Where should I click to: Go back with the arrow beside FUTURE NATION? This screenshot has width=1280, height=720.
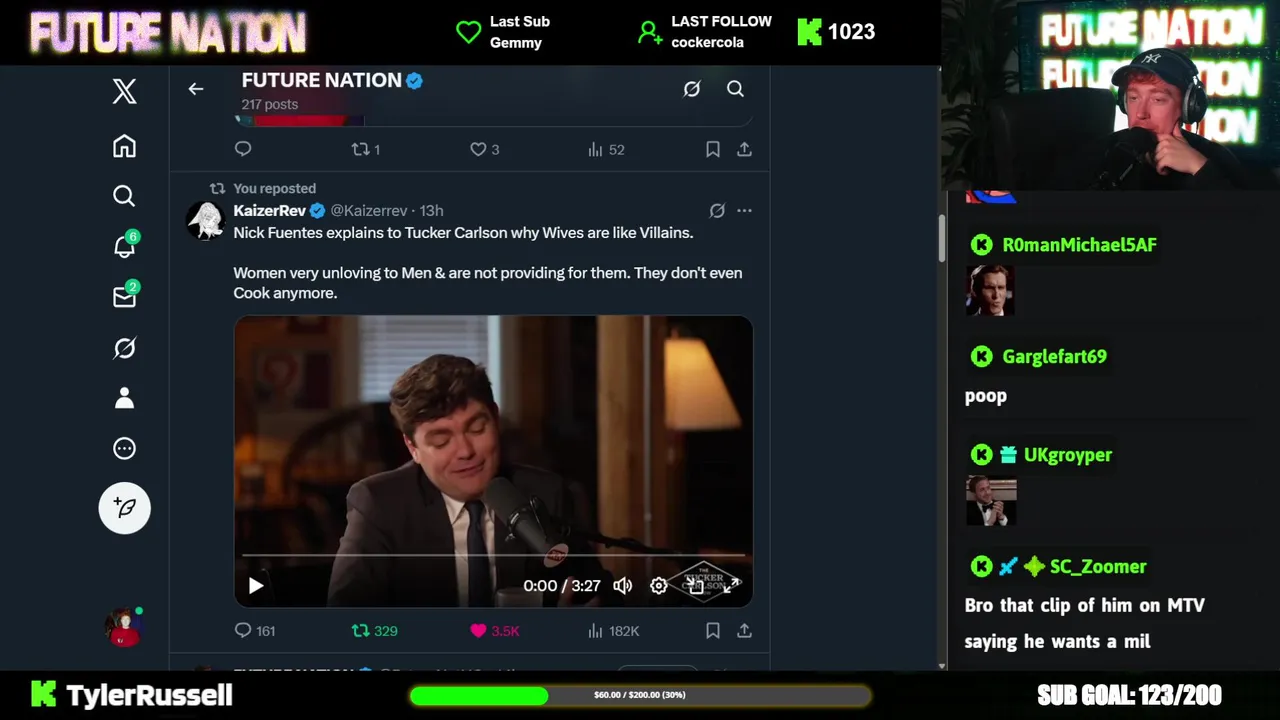tap(196, 89)
